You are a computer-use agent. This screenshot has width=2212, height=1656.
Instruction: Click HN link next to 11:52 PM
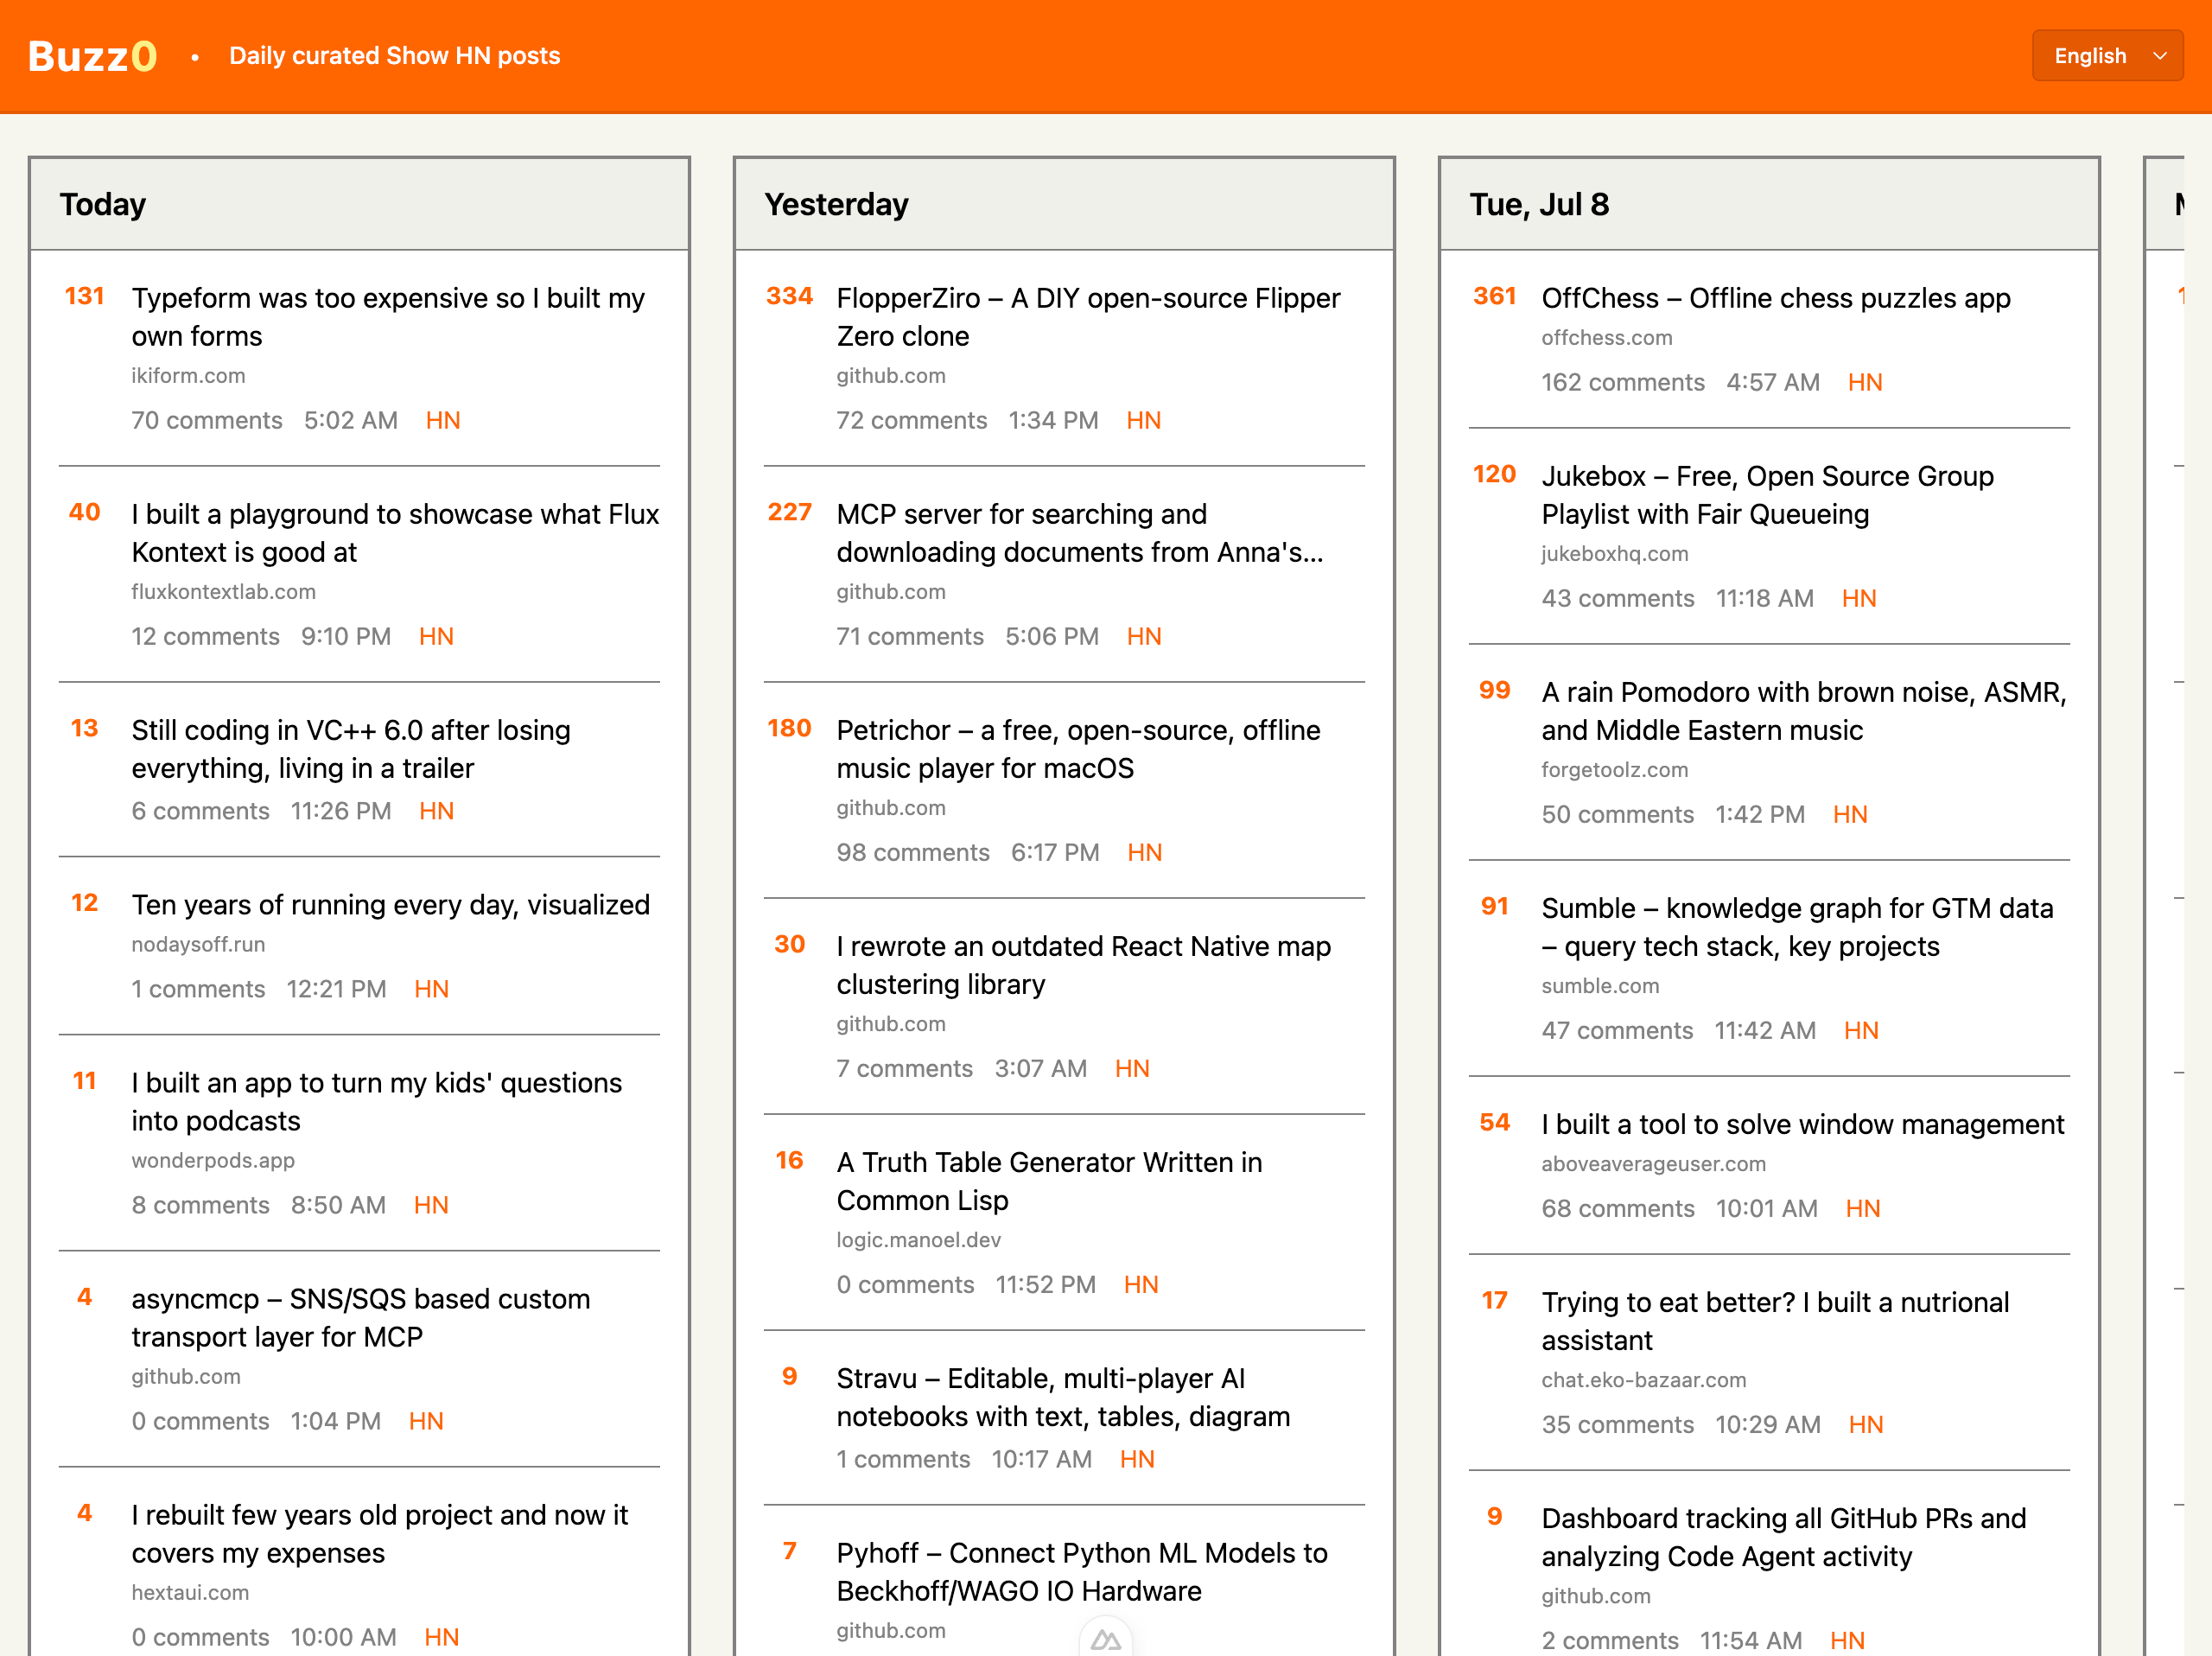tap(1141, 1285)
